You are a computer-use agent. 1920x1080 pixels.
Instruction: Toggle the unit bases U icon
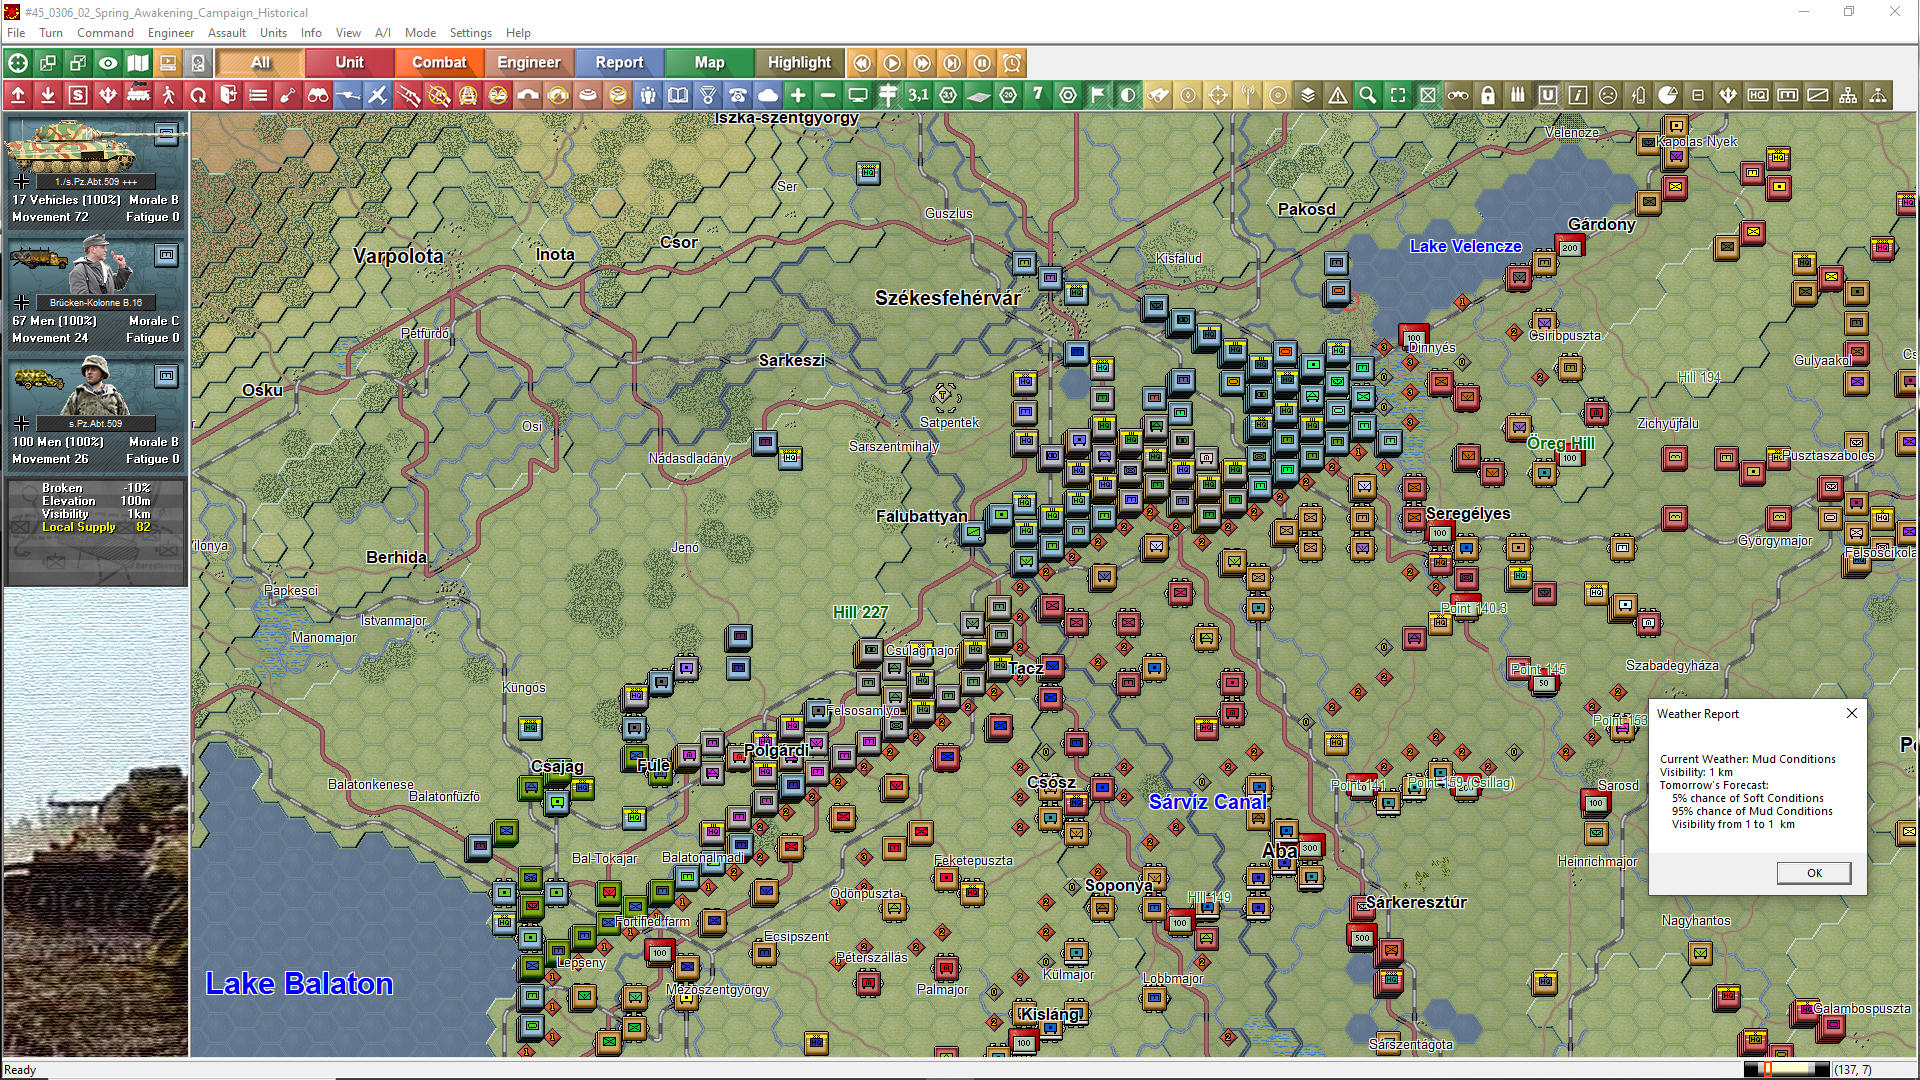click(x=1549, y=95)
